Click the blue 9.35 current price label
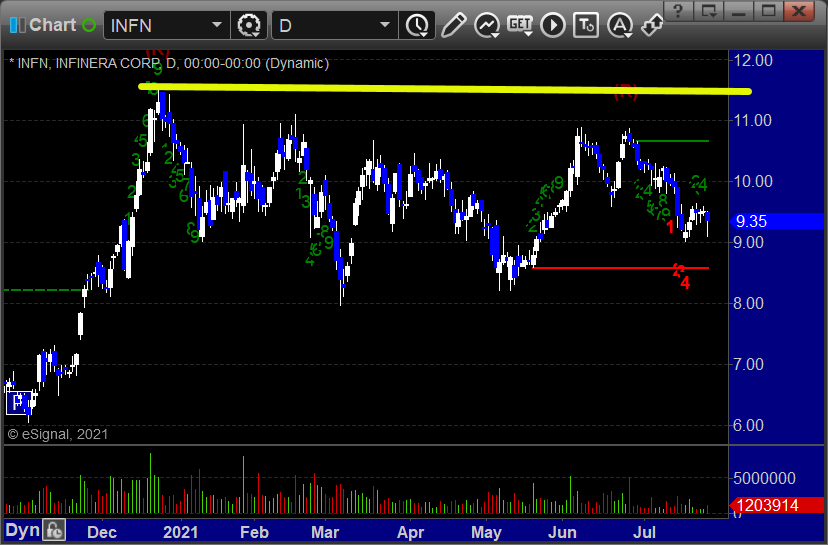Screen dimensions: 828x545 point(776,221)
